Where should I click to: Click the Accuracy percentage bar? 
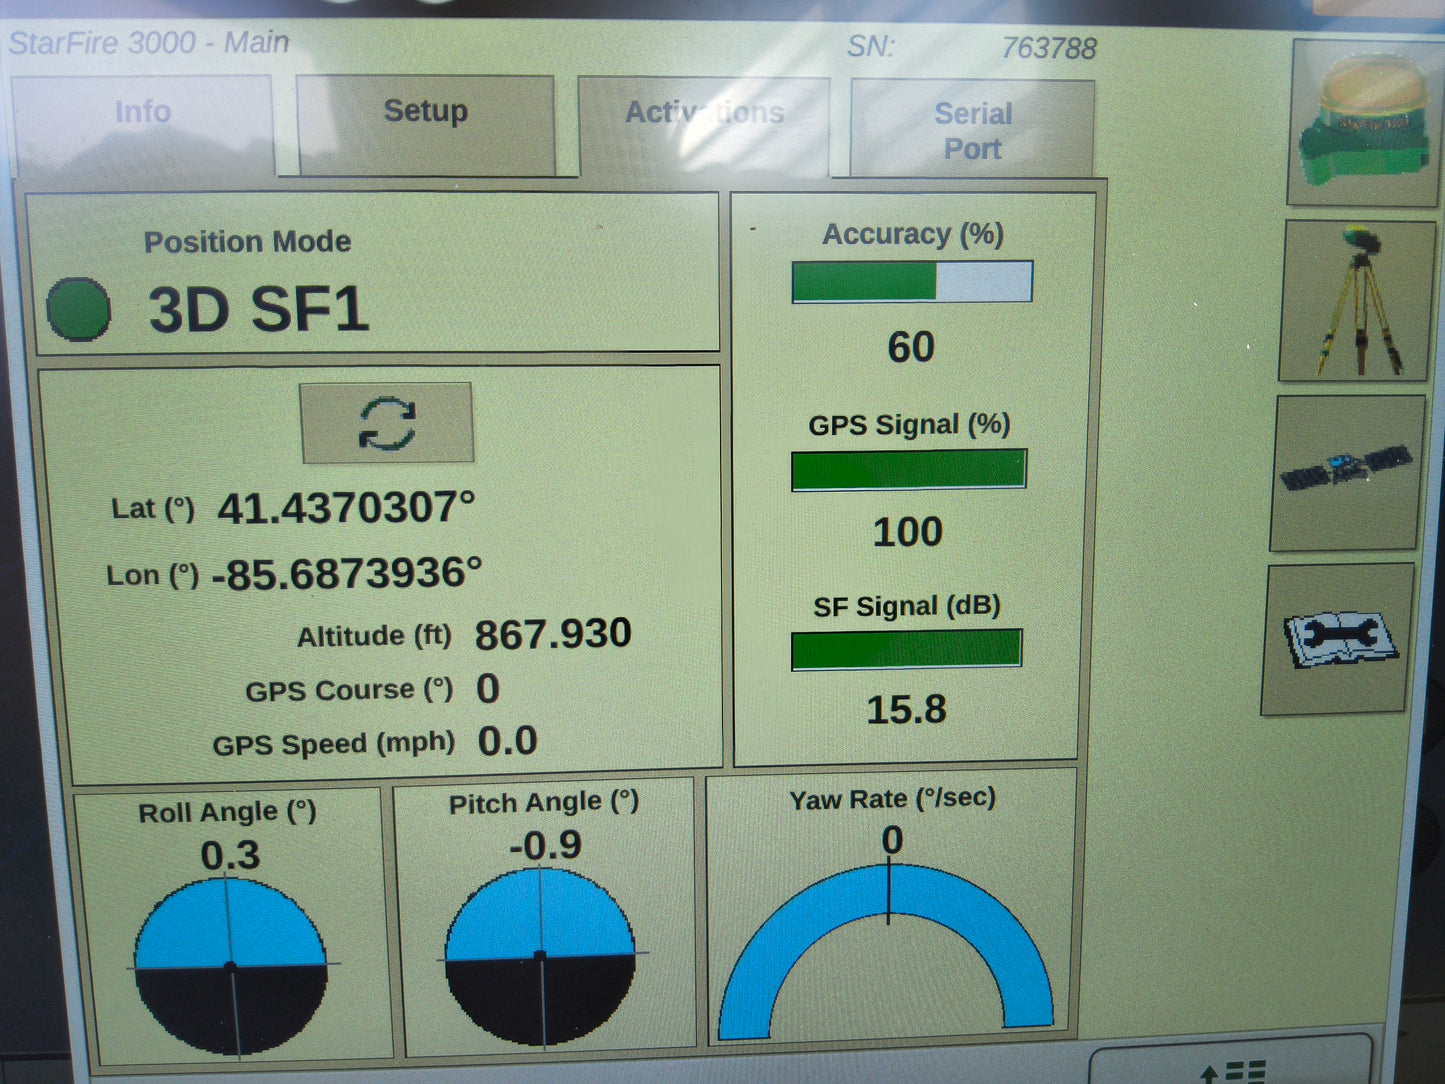912,282
